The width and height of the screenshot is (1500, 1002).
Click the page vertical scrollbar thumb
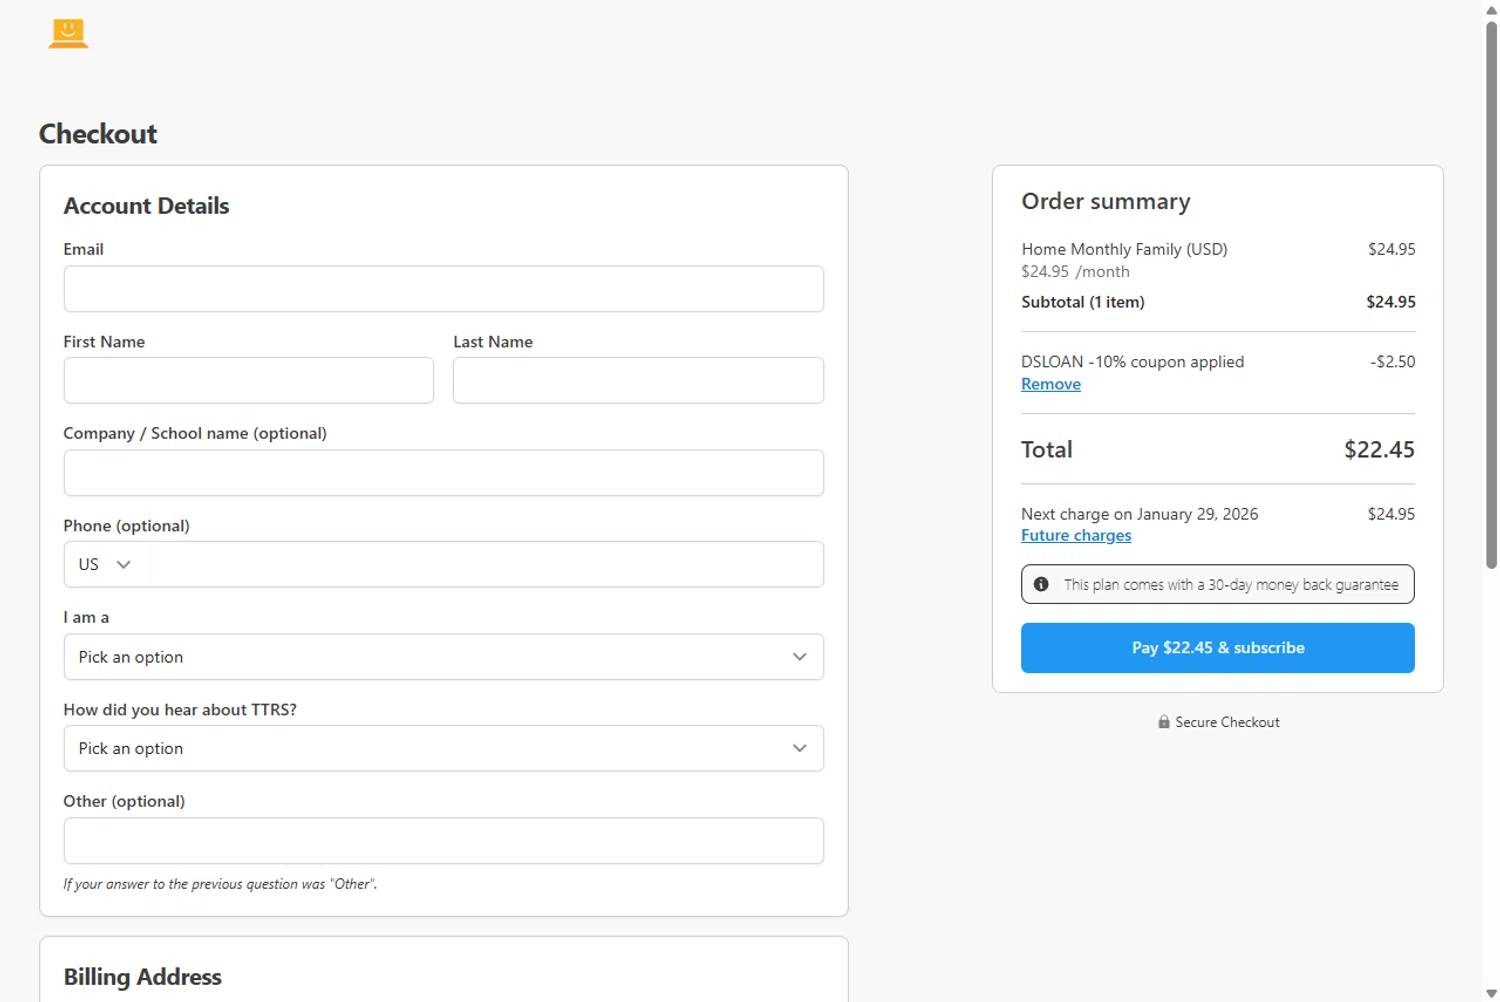(1491, 295)
